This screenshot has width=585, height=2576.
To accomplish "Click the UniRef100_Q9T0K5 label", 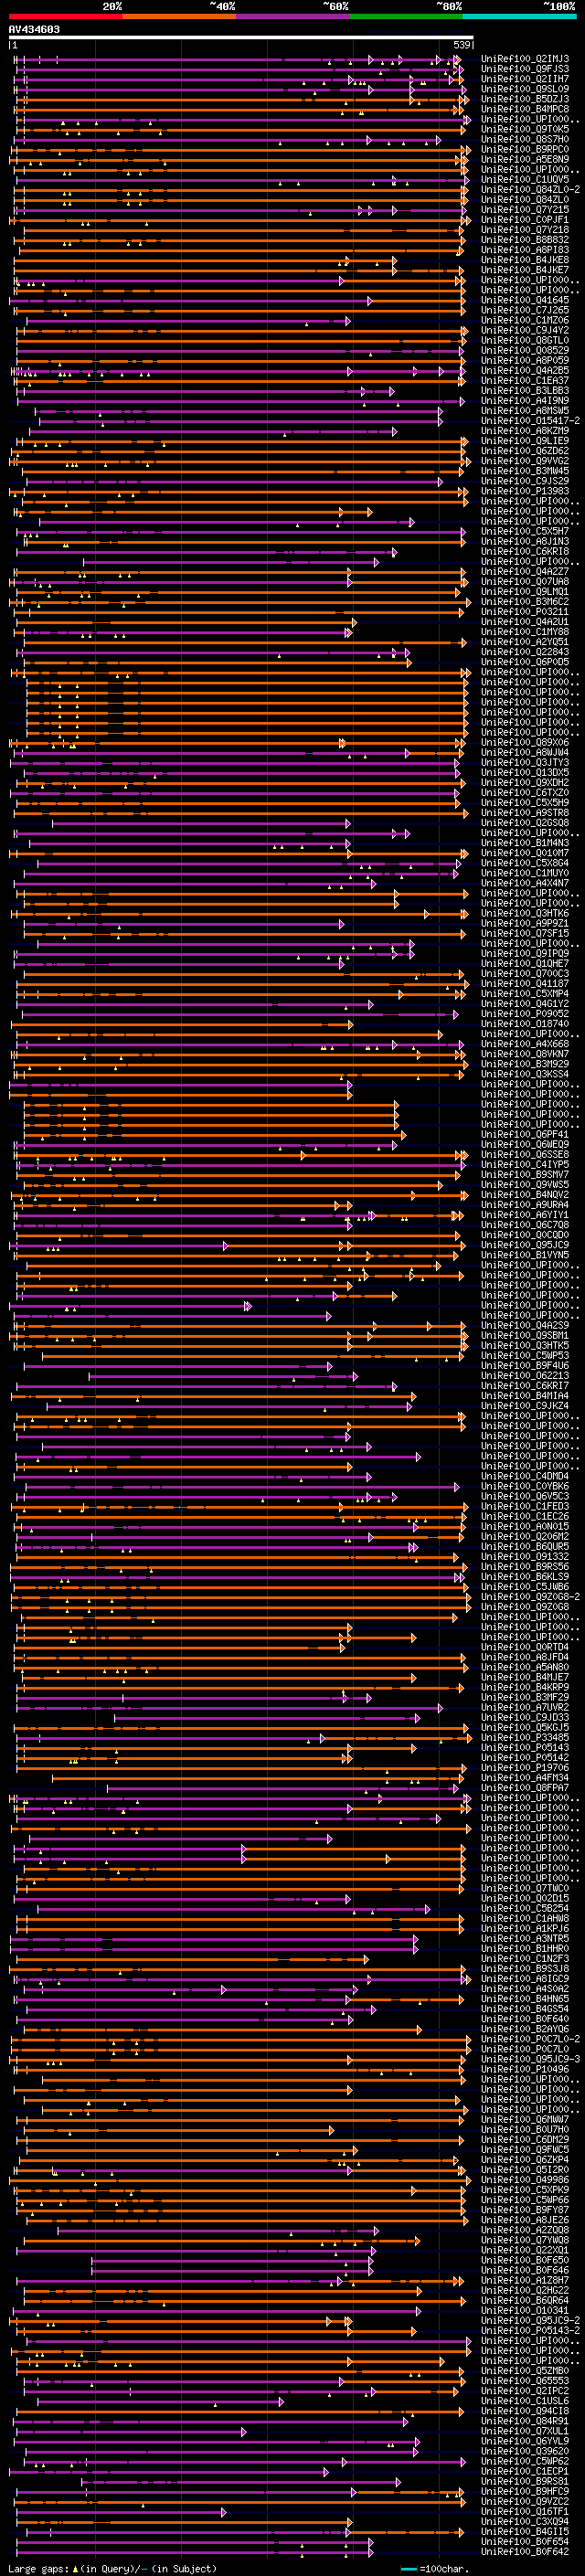I will click(x=525, y=129).
